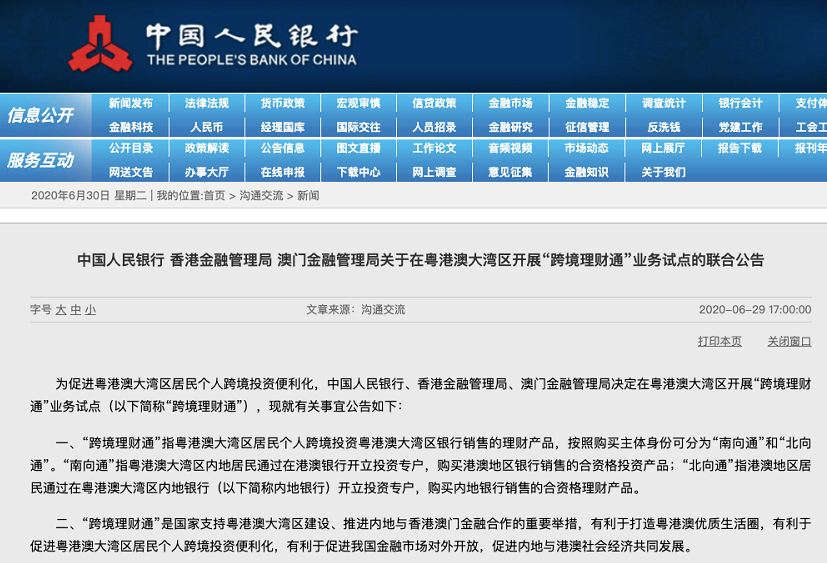Go to 音频视频 section

tap(510, 148)
